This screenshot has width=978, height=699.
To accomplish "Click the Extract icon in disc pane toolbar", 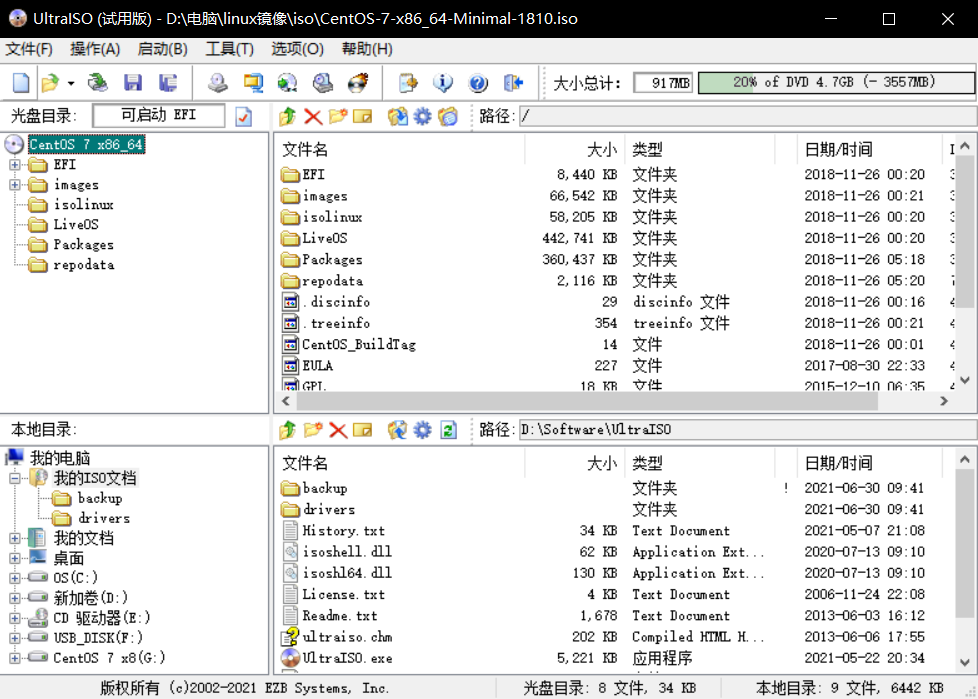I will point(397,116).
